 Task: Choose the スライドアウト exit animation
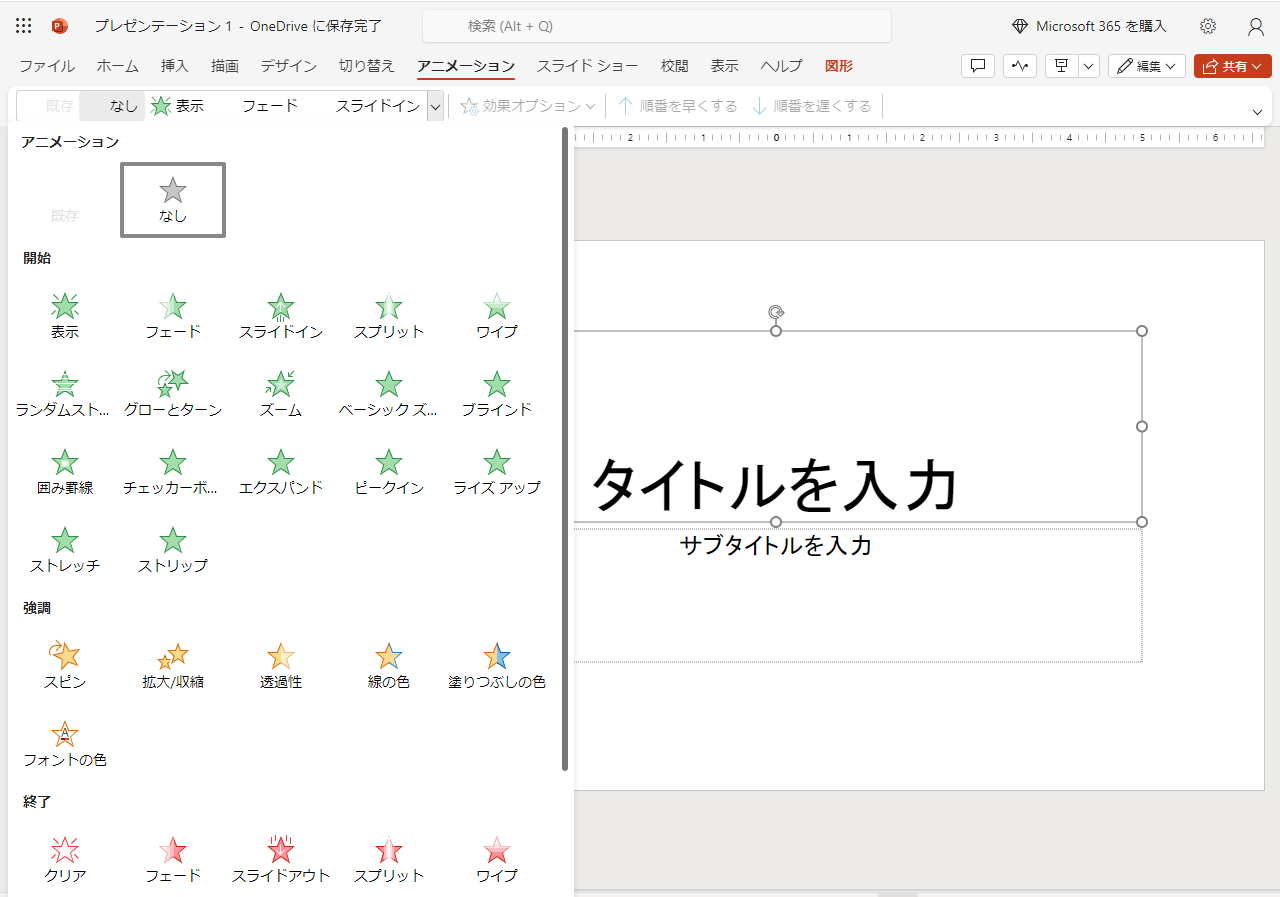click(281, 859)
